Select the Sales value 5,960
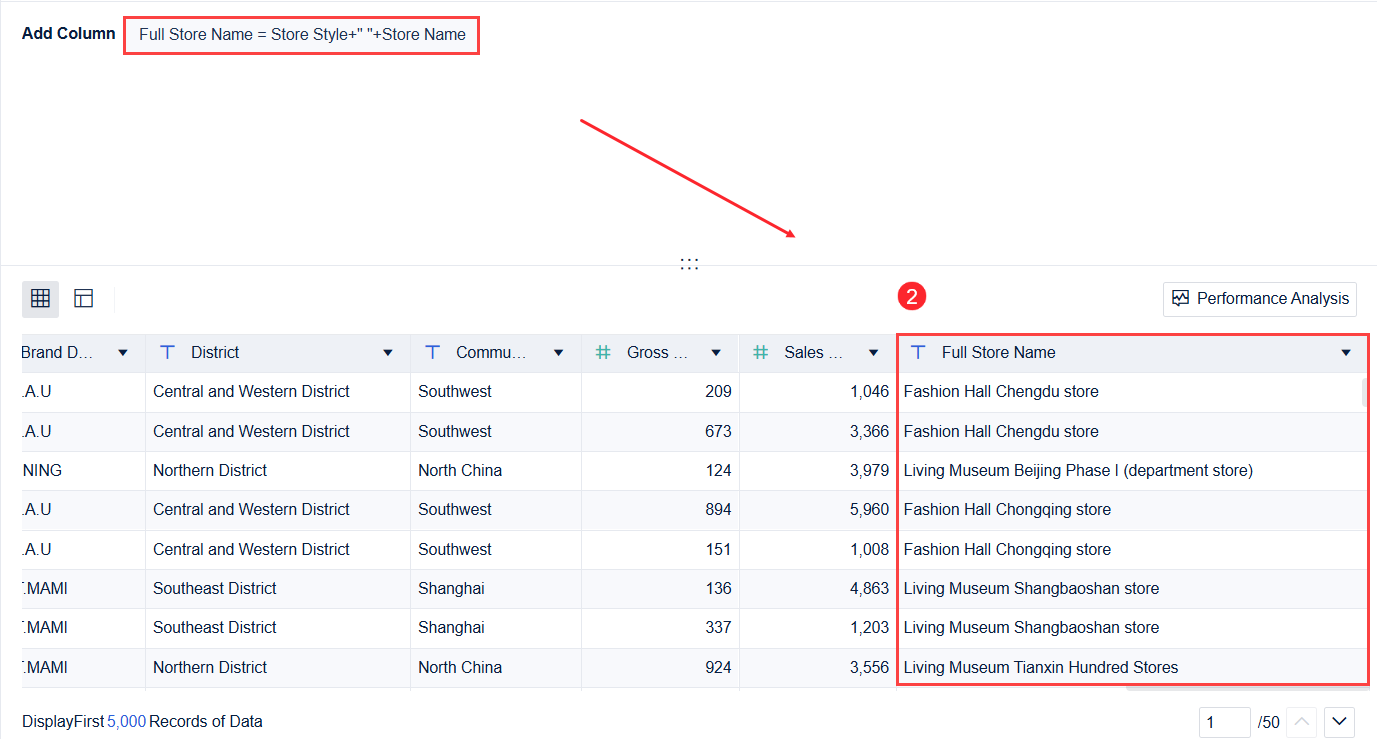 tap(869, 509)
